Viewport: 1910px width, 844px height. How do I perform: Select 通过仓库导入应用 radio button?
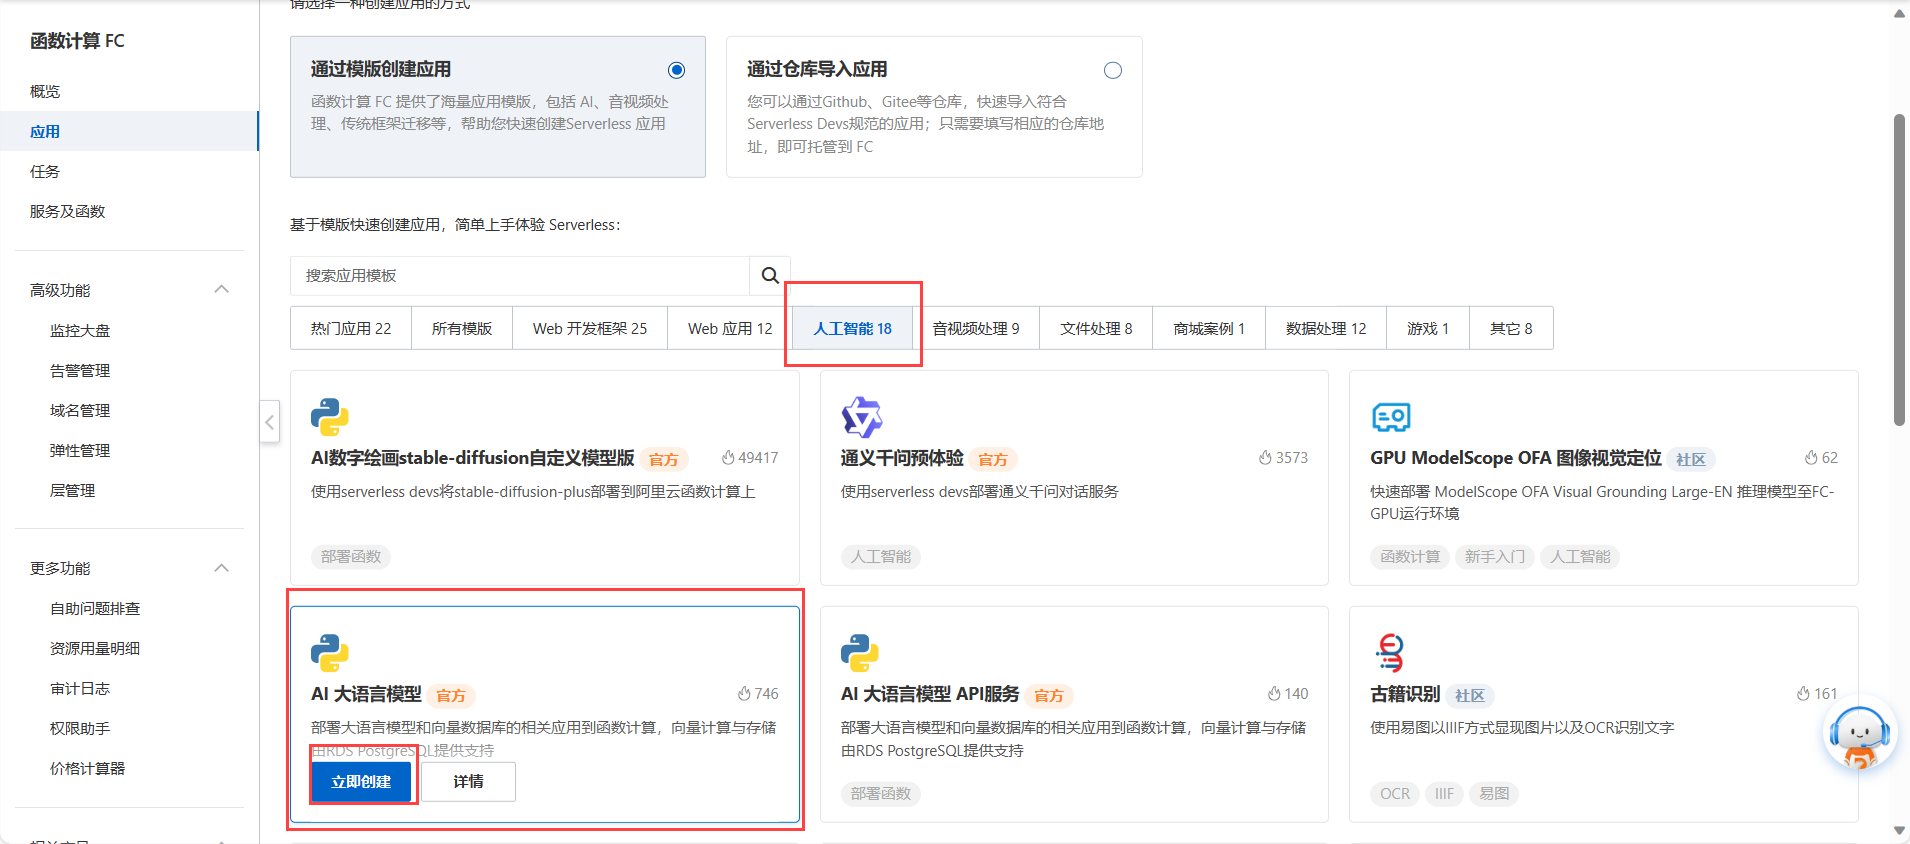1112,70
